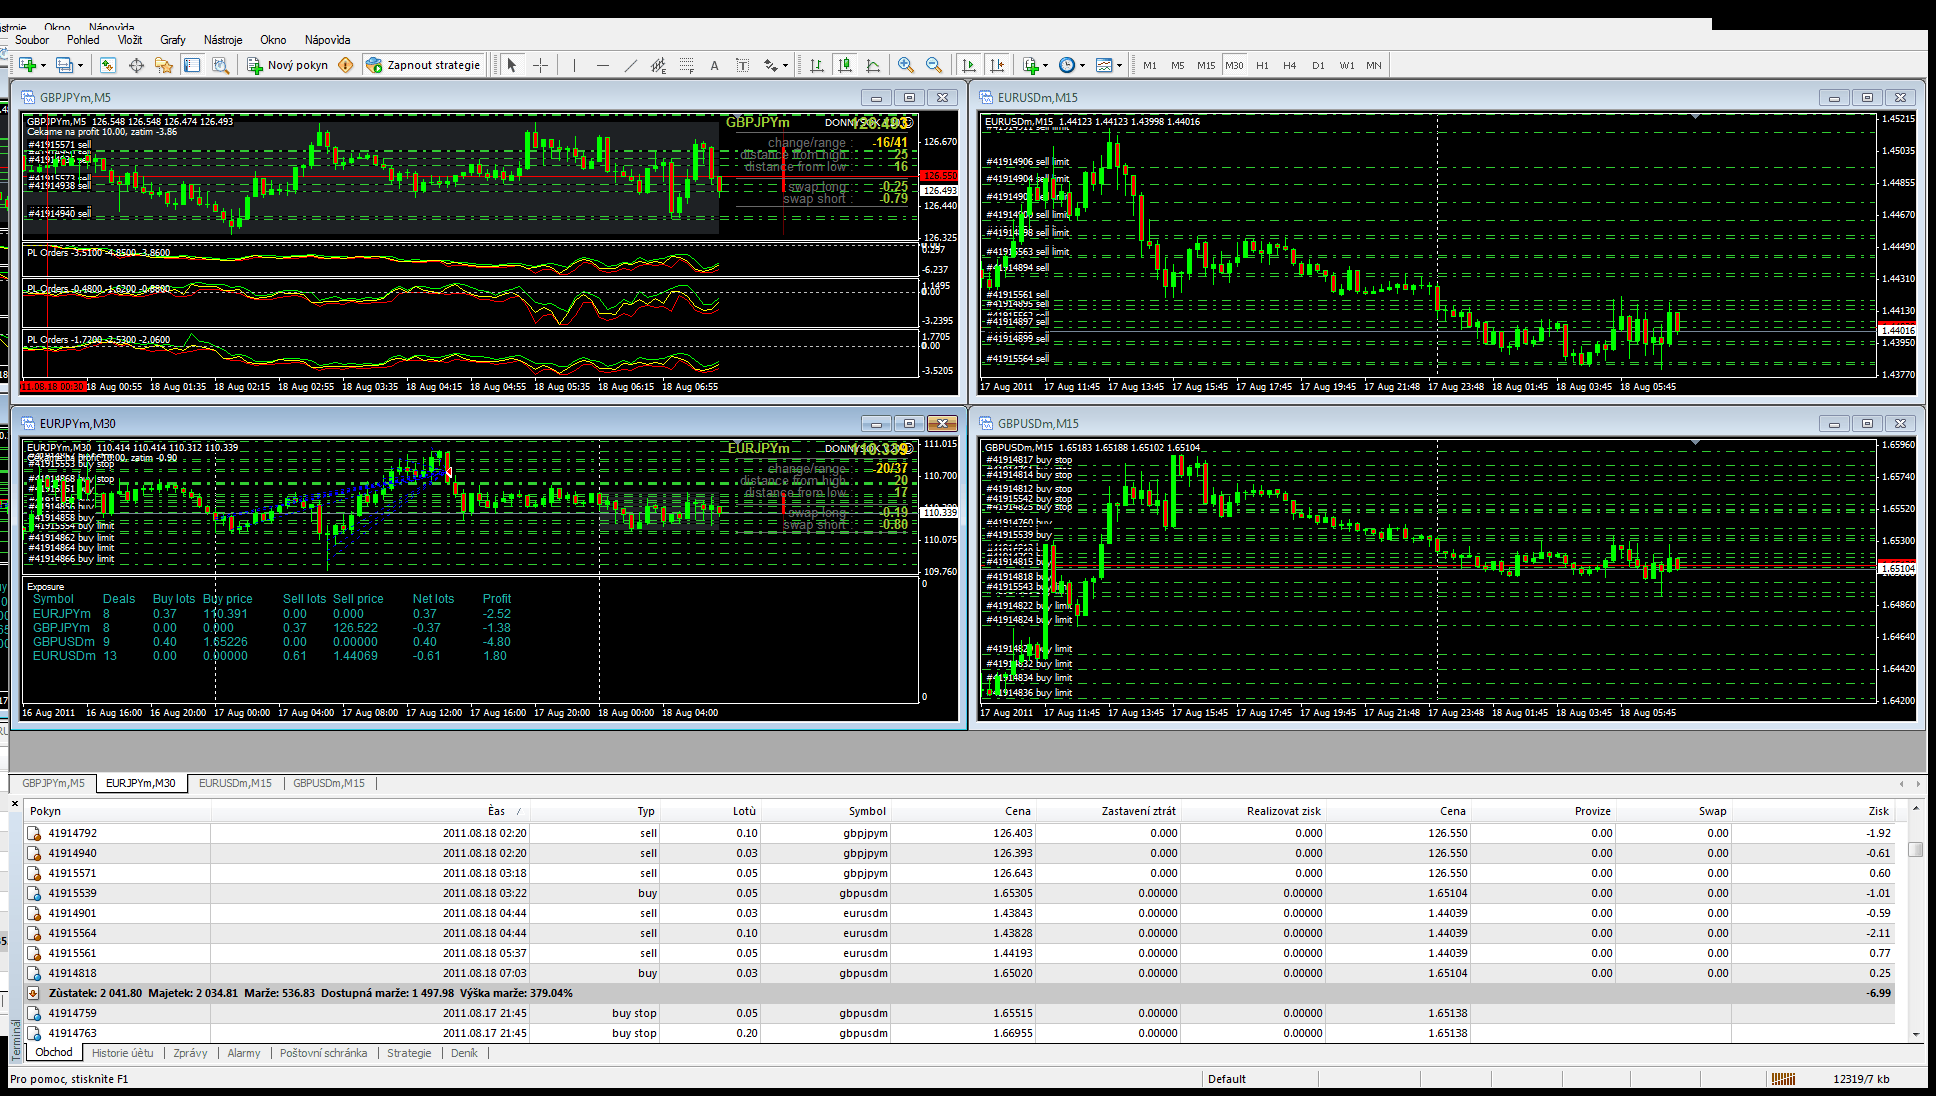
Task: Click the zoom out magnifier icon
Action: coord(933,65)
